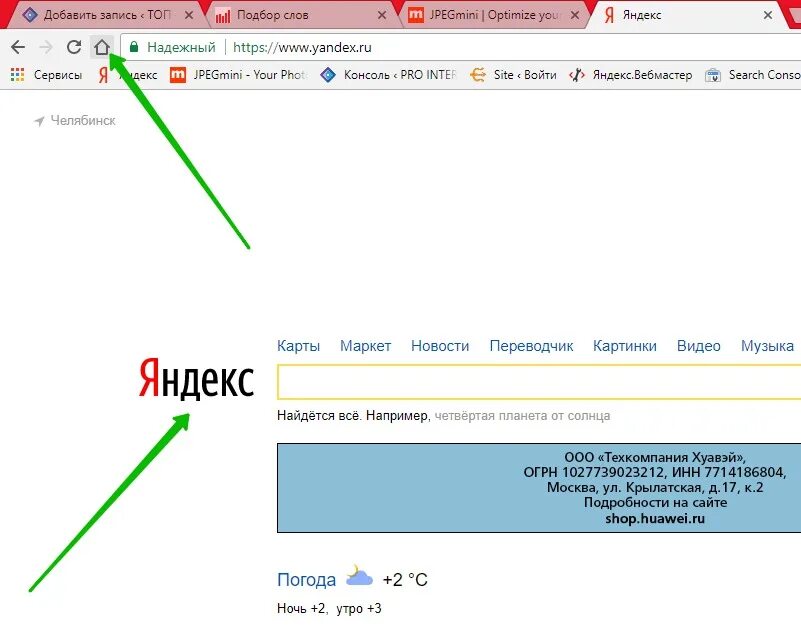Click the Яндекс logo
This screenshot has height=639, width=801.
pos(196,378)
